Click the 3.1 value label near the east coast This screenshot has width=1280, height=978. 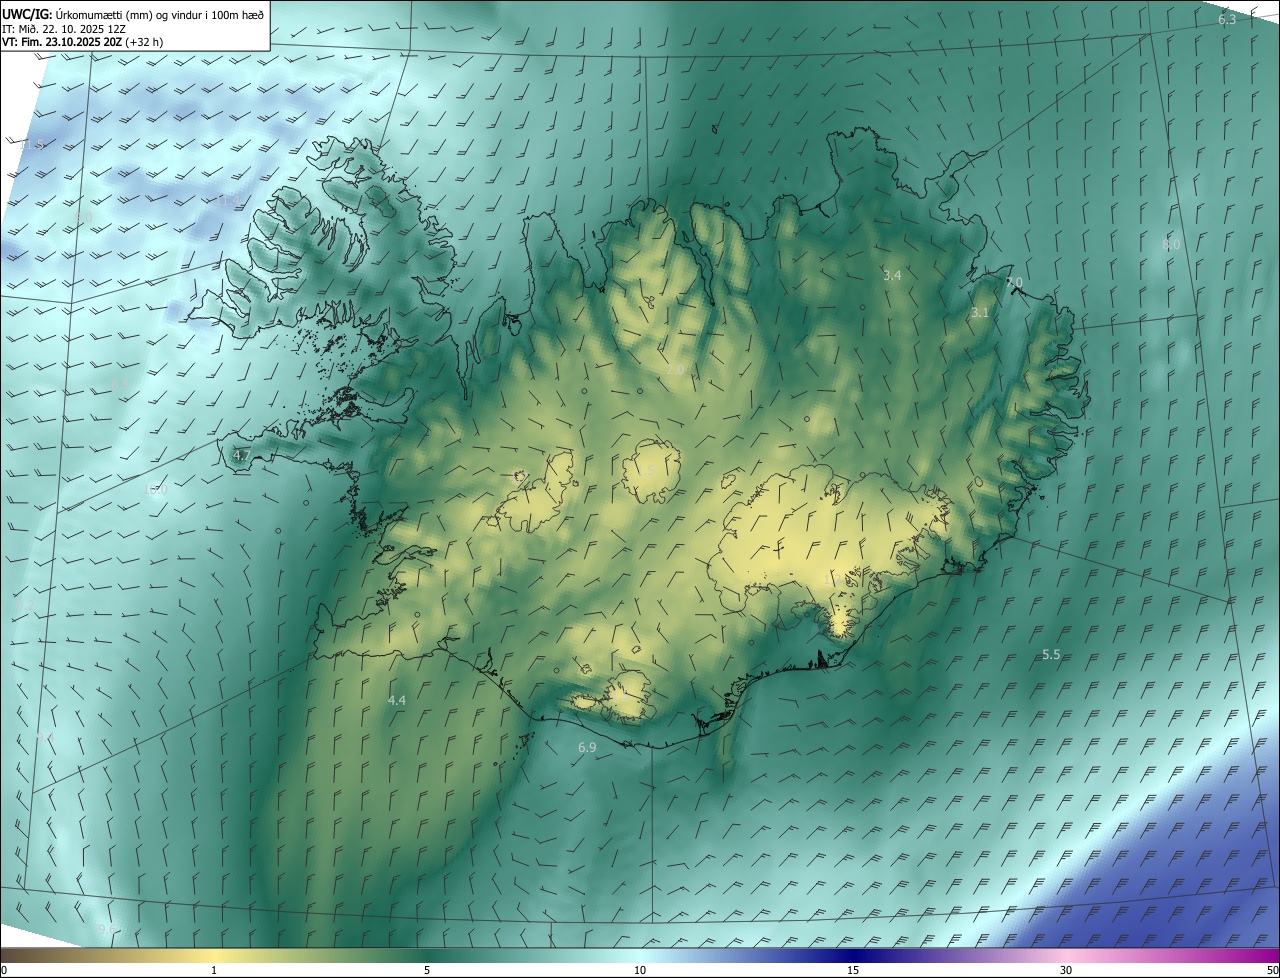(980, 313)
